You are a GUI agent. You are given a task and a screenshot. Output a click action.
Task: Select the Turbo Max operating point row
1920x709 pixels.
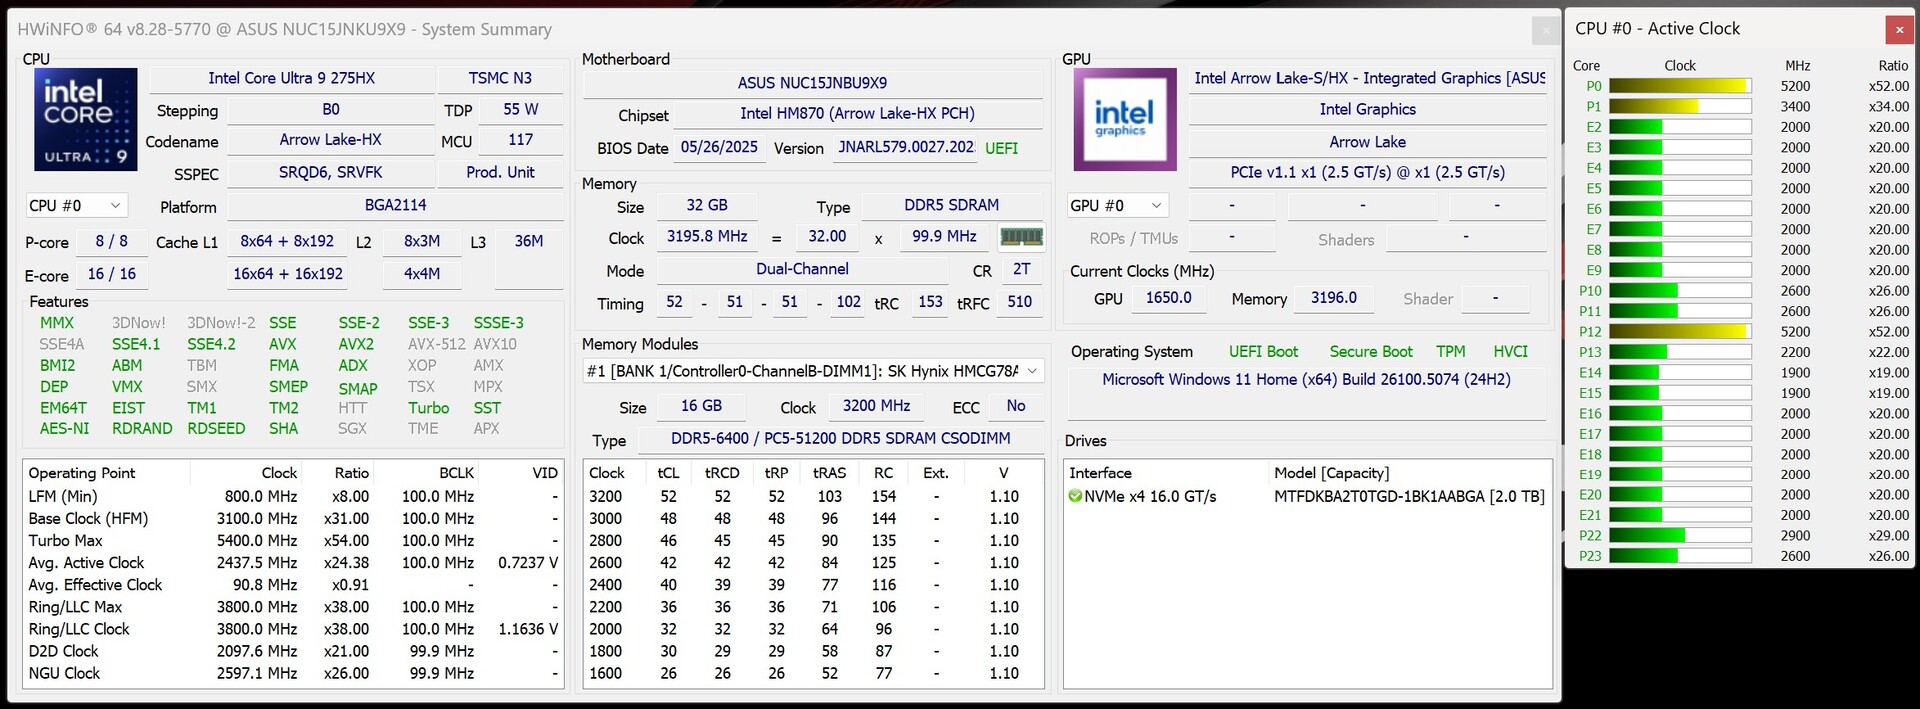[x=292, y=541]
